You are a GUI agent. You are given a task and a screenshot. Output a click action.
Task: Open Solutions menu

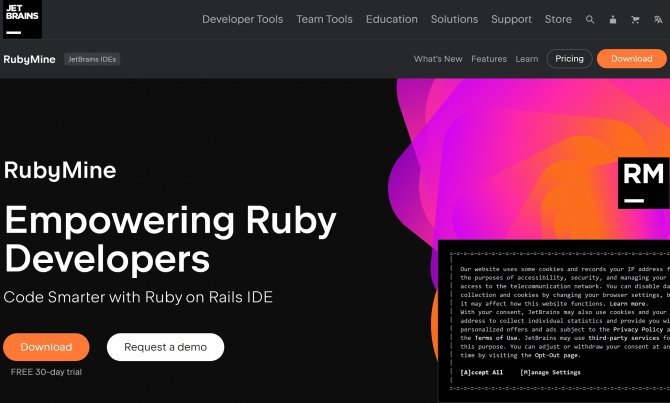click(454, 19)
